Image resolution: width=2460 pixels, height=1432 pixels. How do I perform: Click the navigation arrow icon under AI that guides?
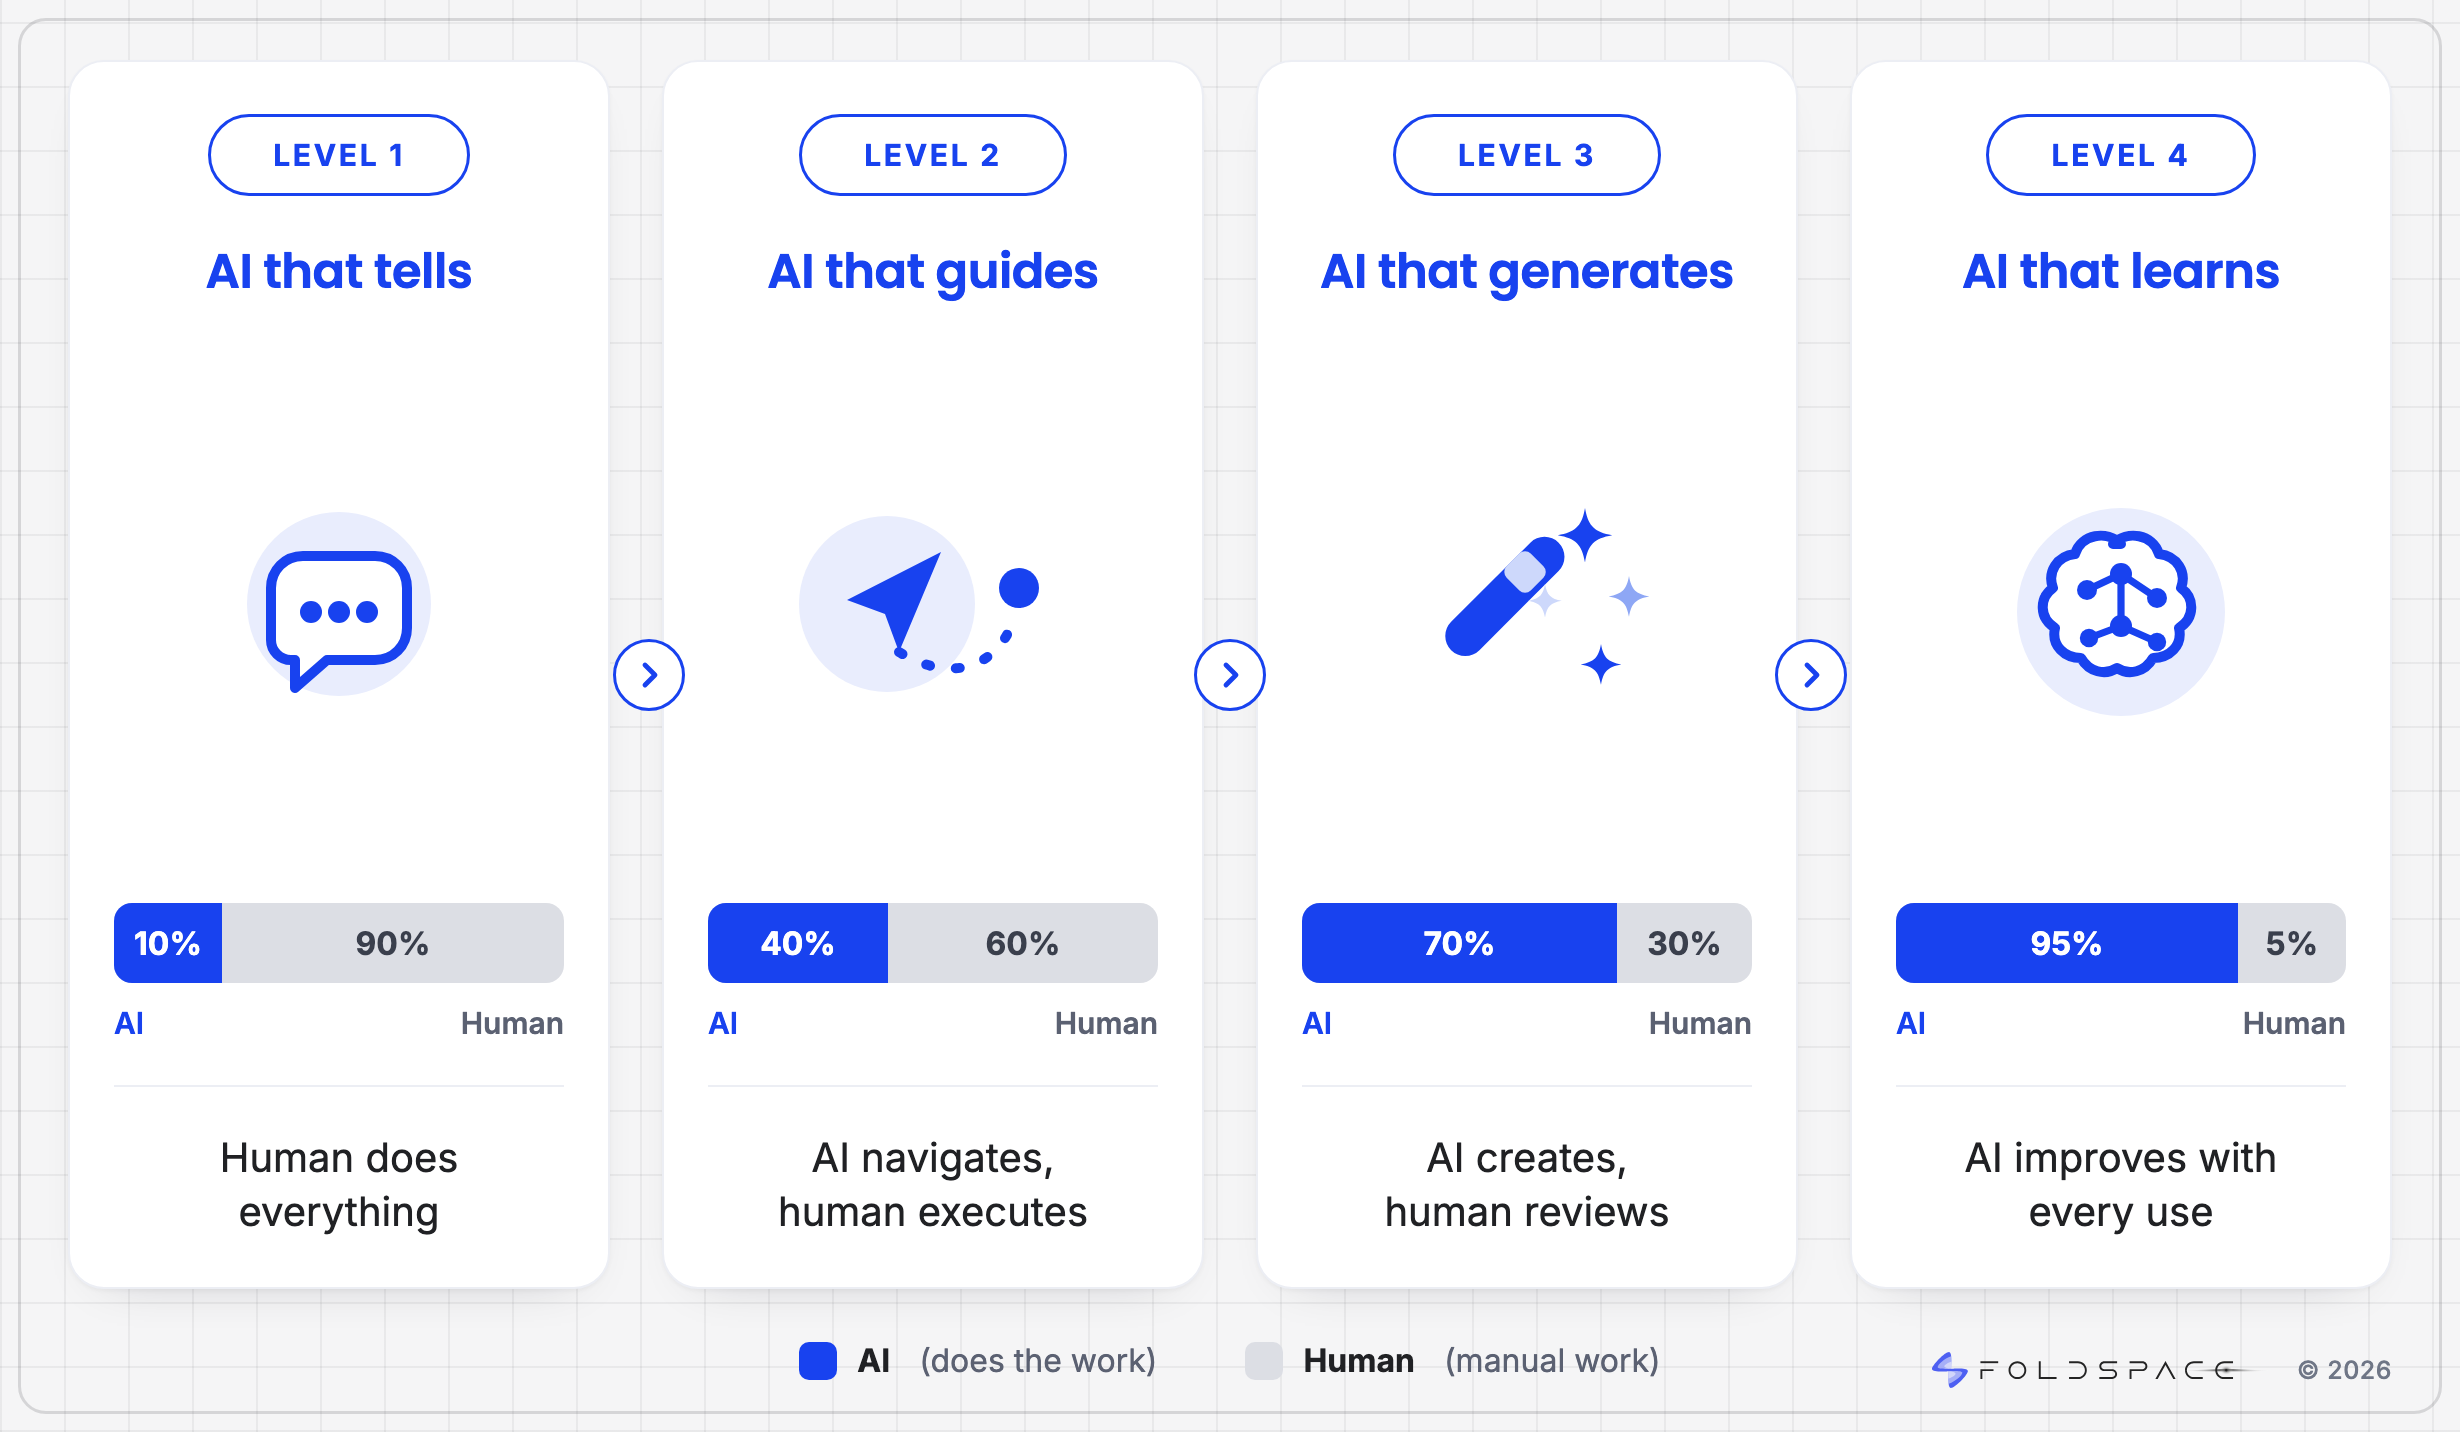tap(918, 605)
